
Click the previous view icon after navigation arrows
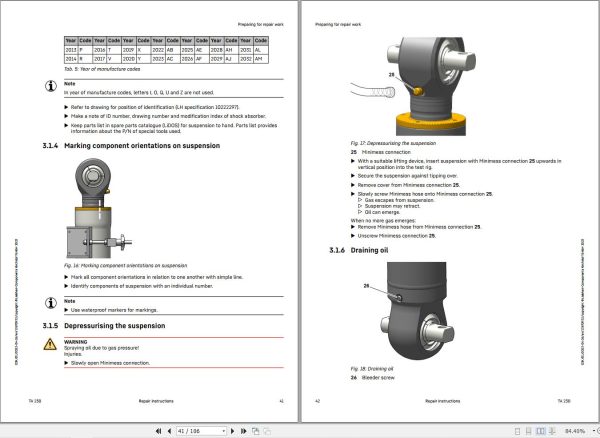tap(255, 431)
